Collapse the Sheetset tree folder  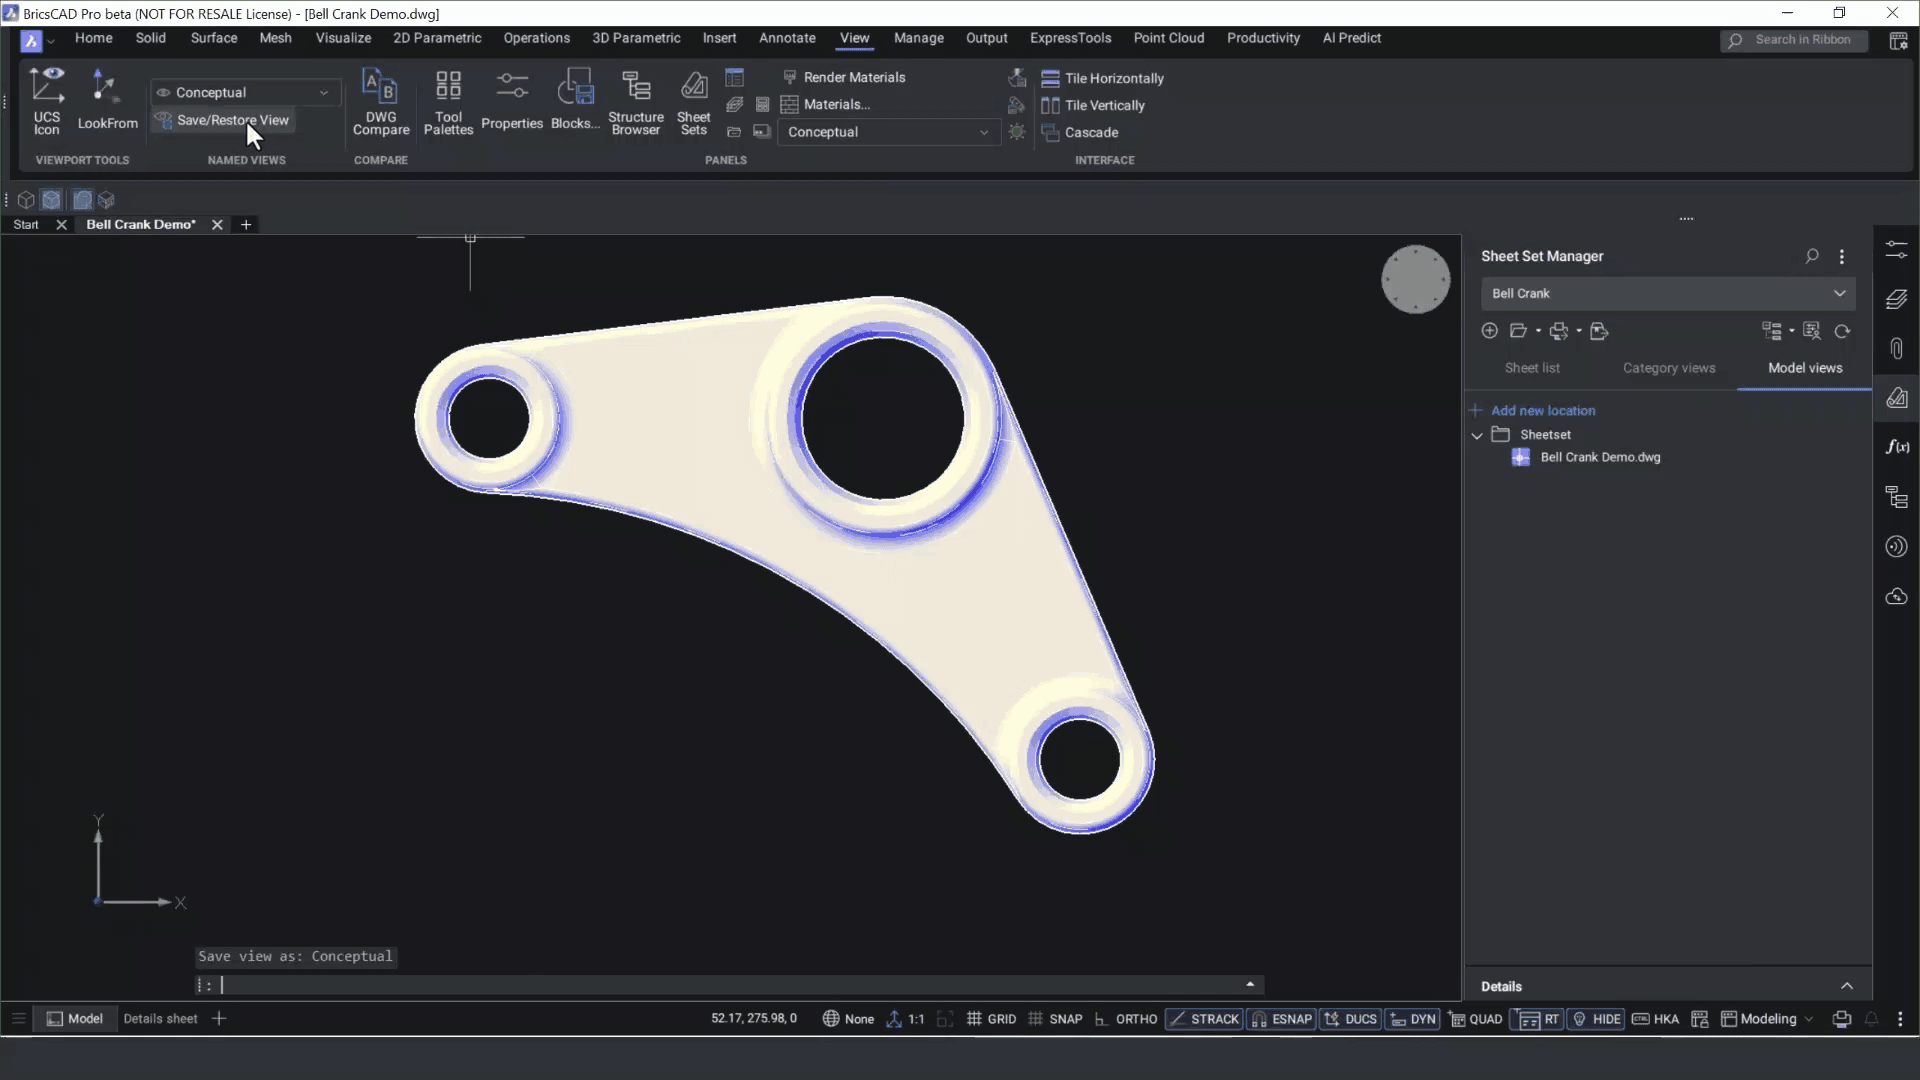point(1477,435)
